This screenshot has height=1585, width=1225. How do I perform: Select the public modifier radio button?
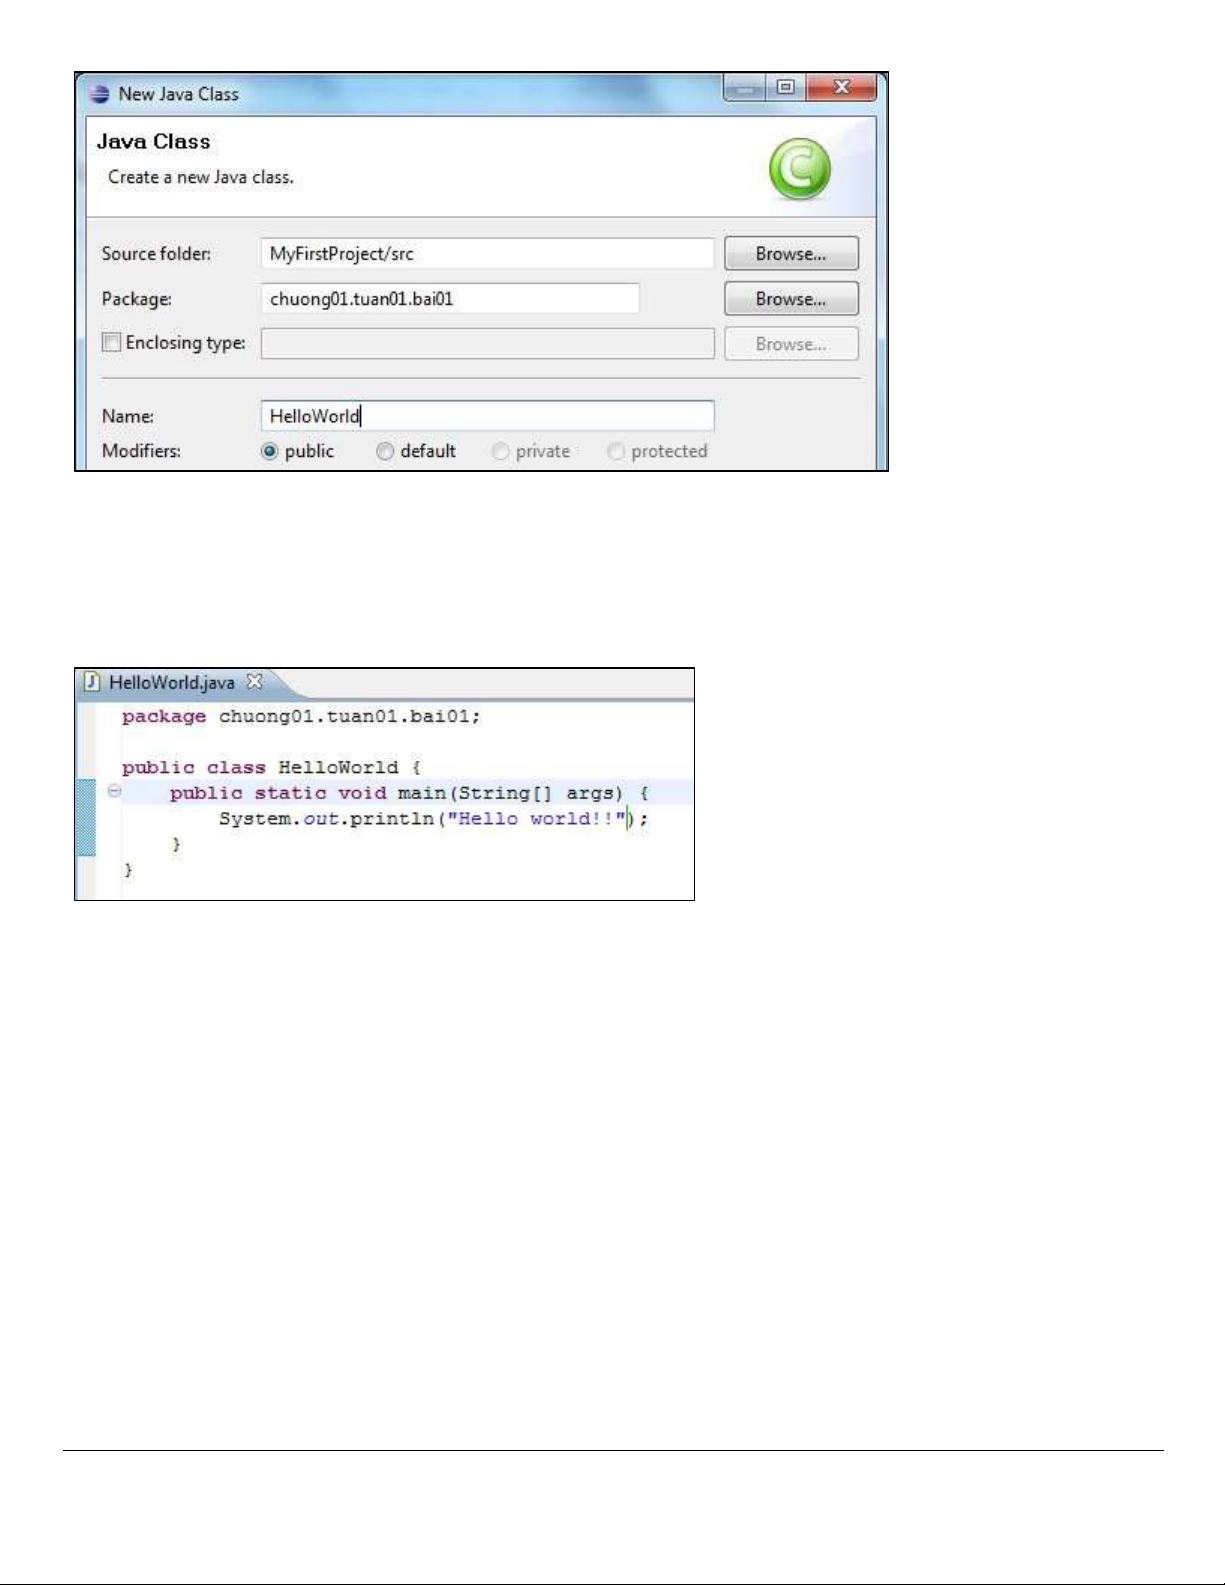coord(269,452)
